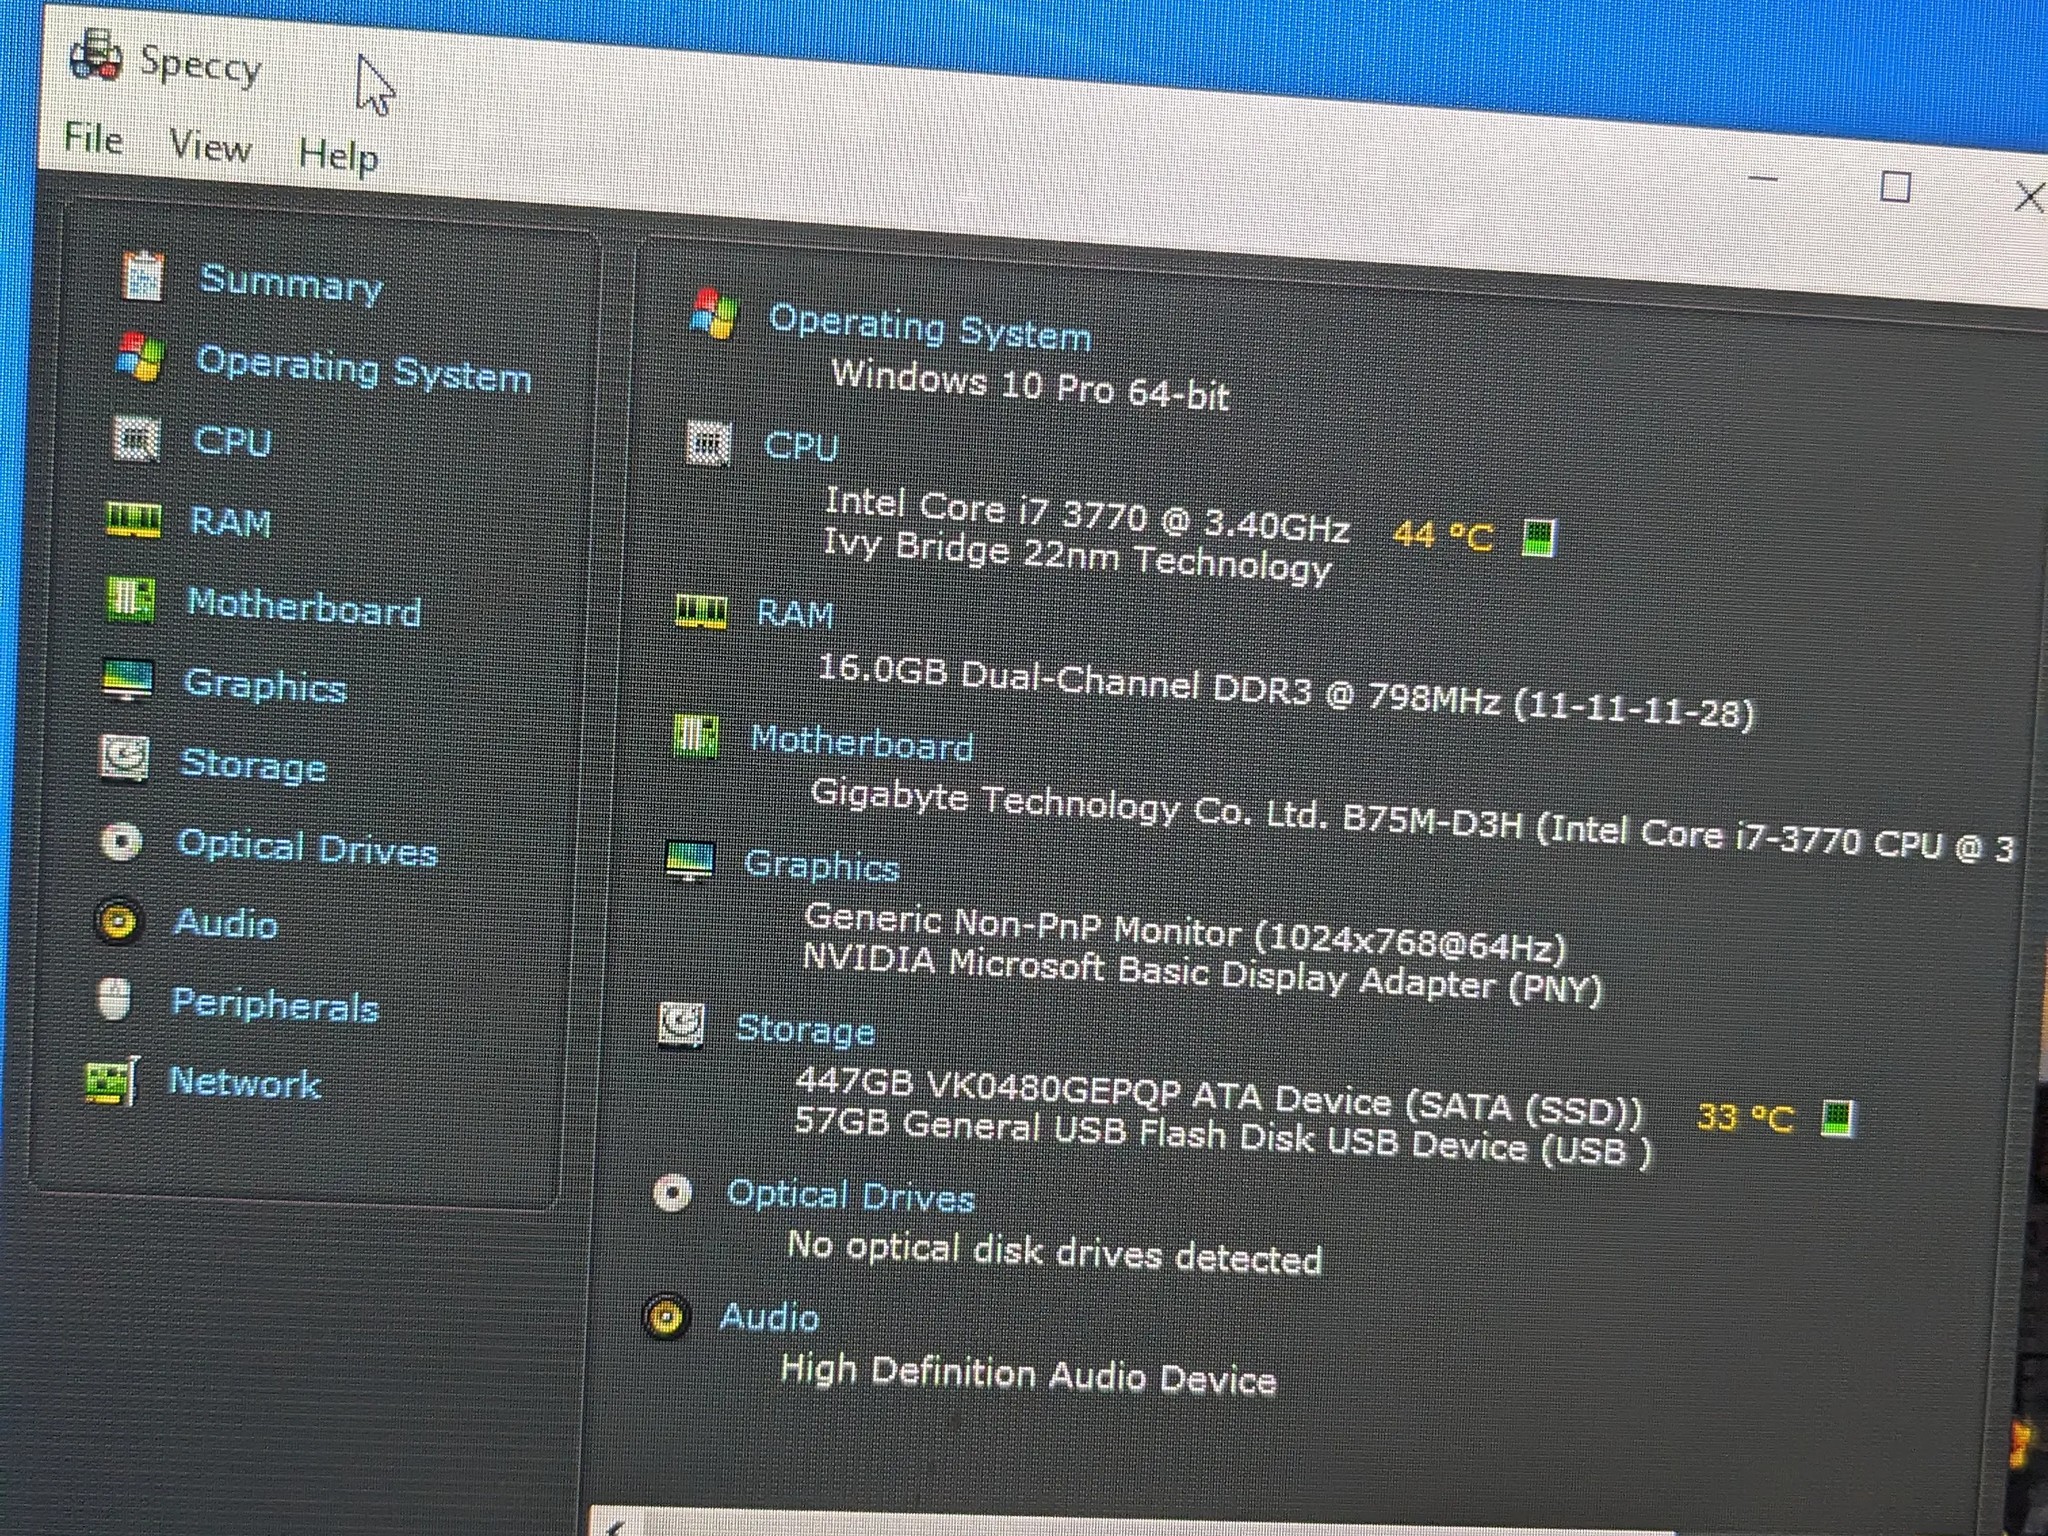Maximize the Speccy window
2048x1536 pixels.
1896,187
